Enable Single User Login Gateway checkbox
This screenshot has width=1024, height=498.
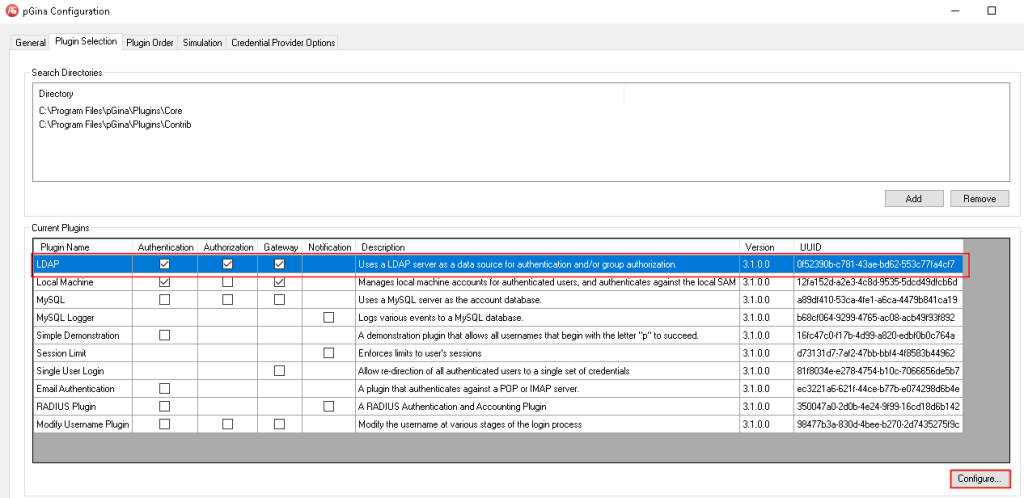(x=279, y=370)
